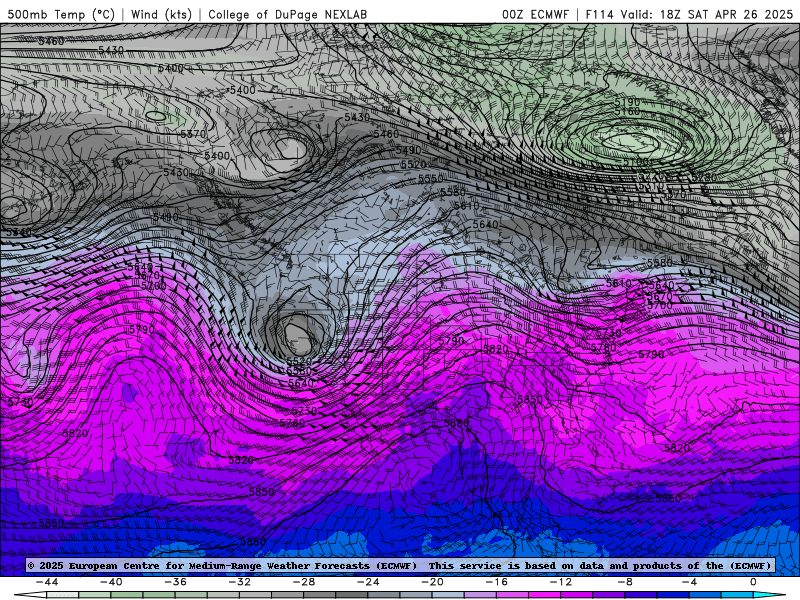Click the 5370 contour label
800x600 pixels.
pyautogui.click(x=193, y=134)
